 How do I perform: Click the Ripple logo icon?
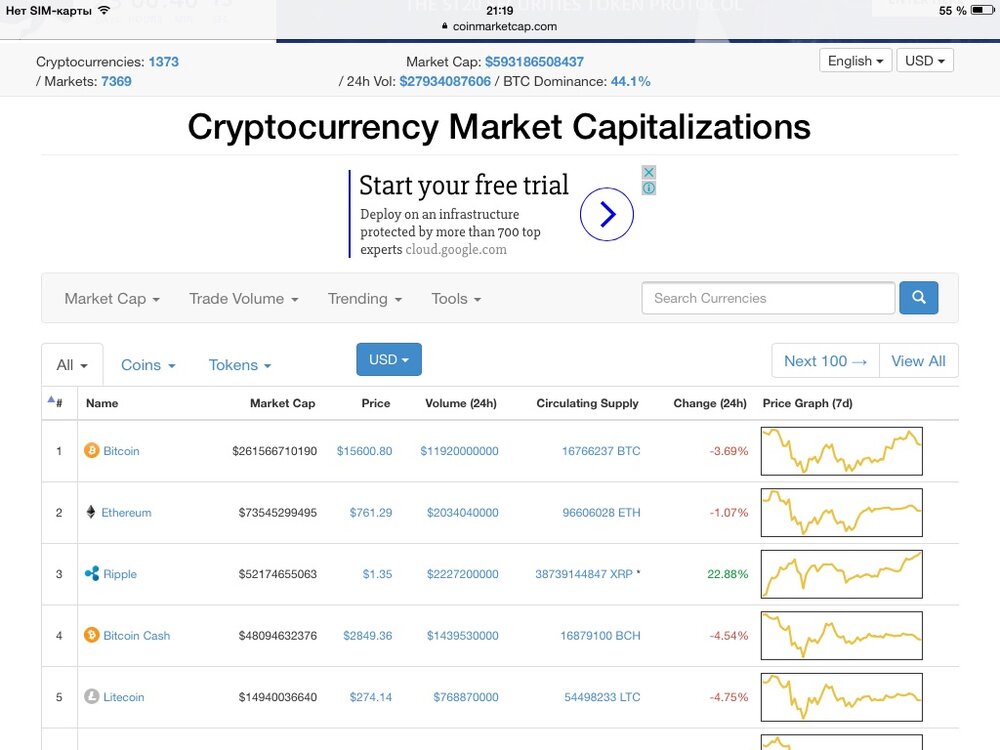[x=92, y=574]
